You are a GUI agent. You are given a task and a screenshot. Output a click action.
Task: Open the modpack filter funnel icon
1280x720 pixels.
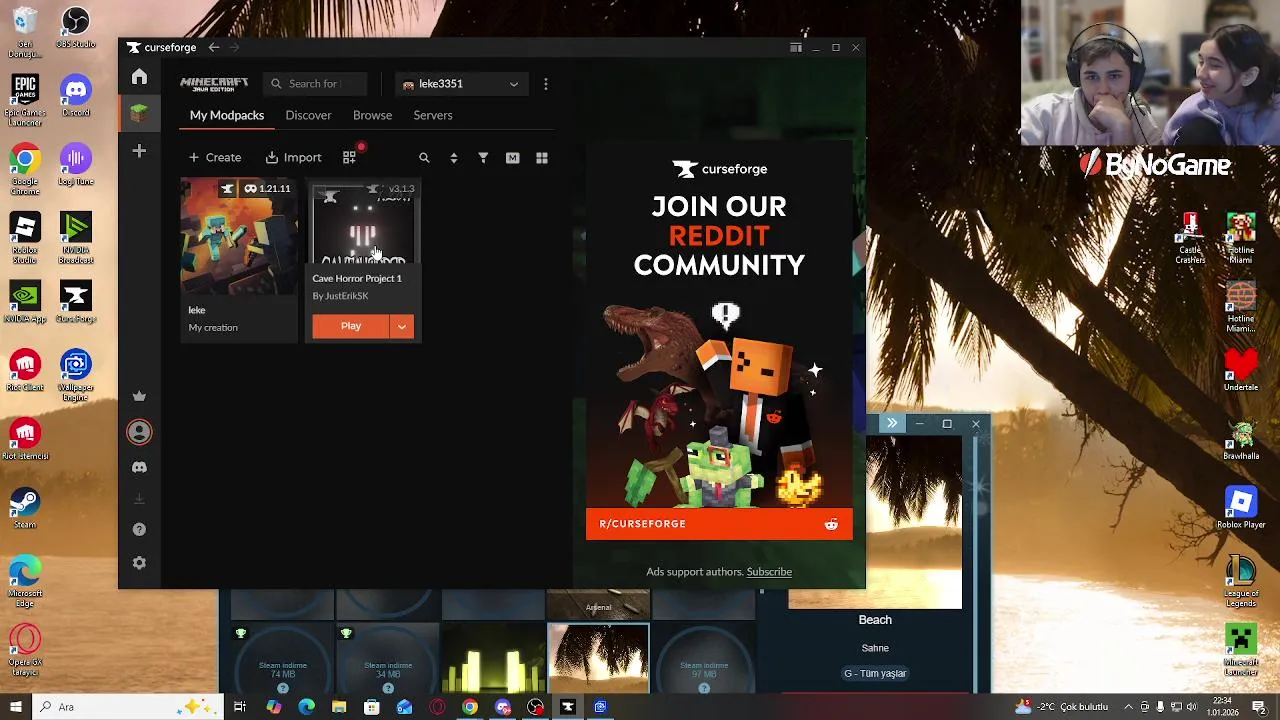(483, 158)
